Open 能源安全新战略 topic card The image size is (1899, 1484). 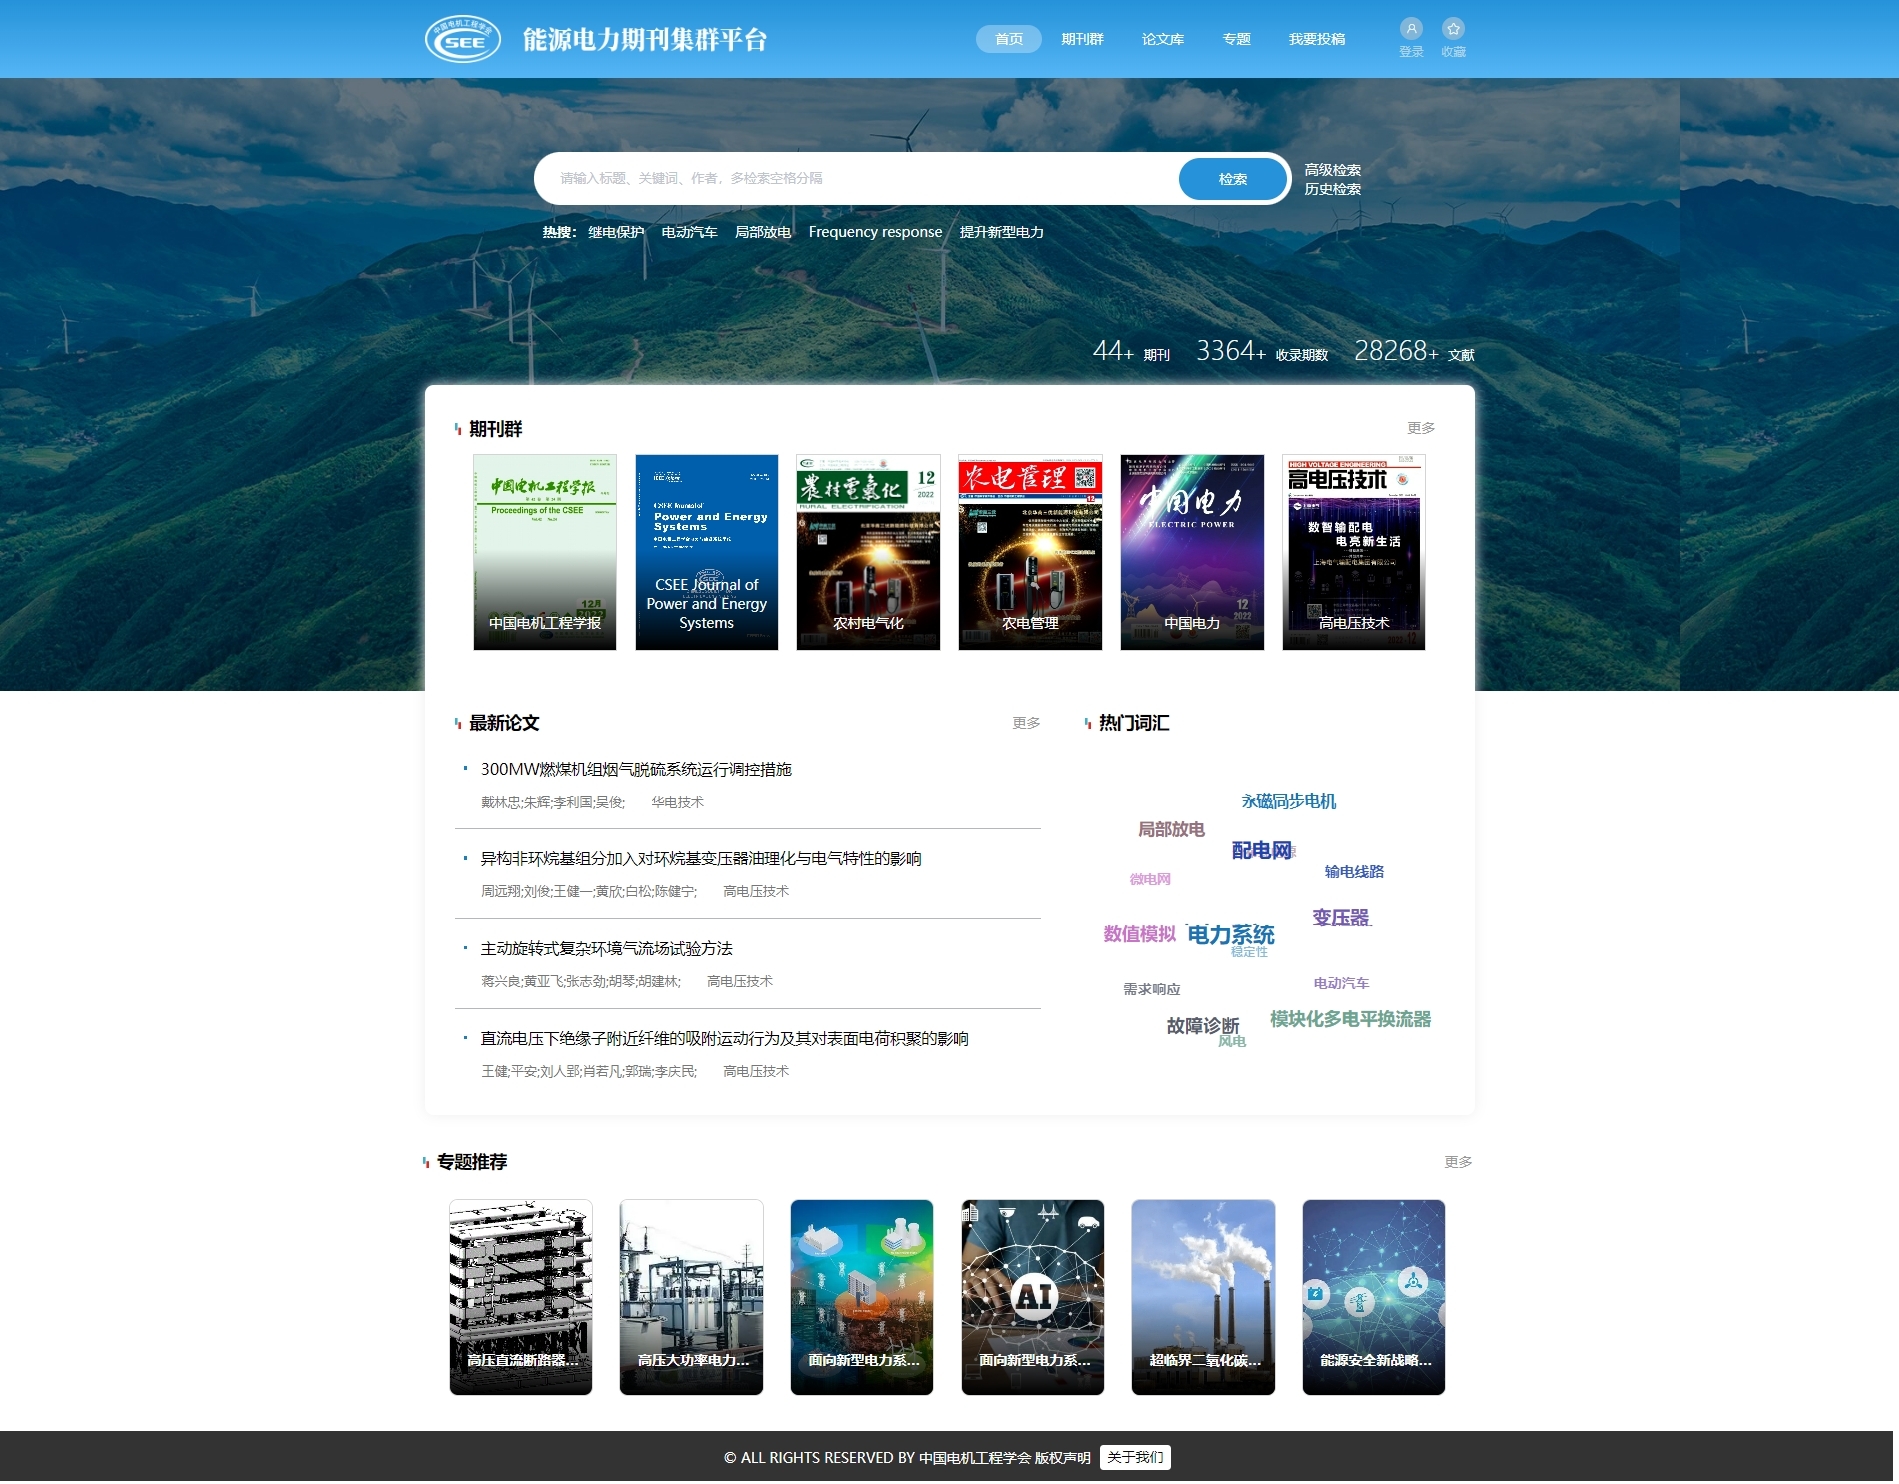pos(1374,1297)
